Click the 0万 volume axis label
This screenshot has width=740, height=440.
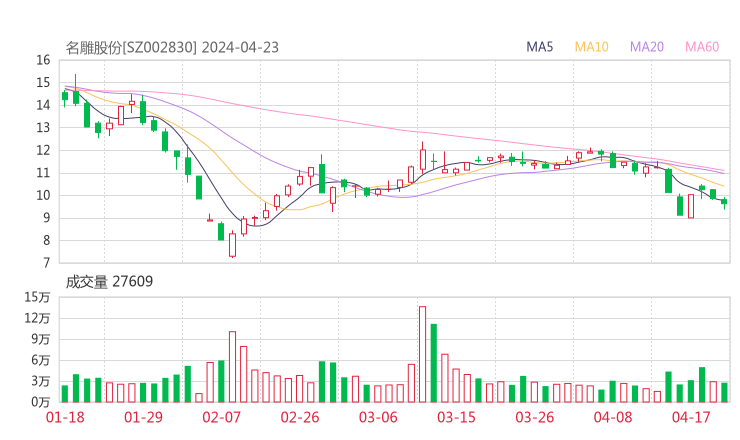click(41, 402)
